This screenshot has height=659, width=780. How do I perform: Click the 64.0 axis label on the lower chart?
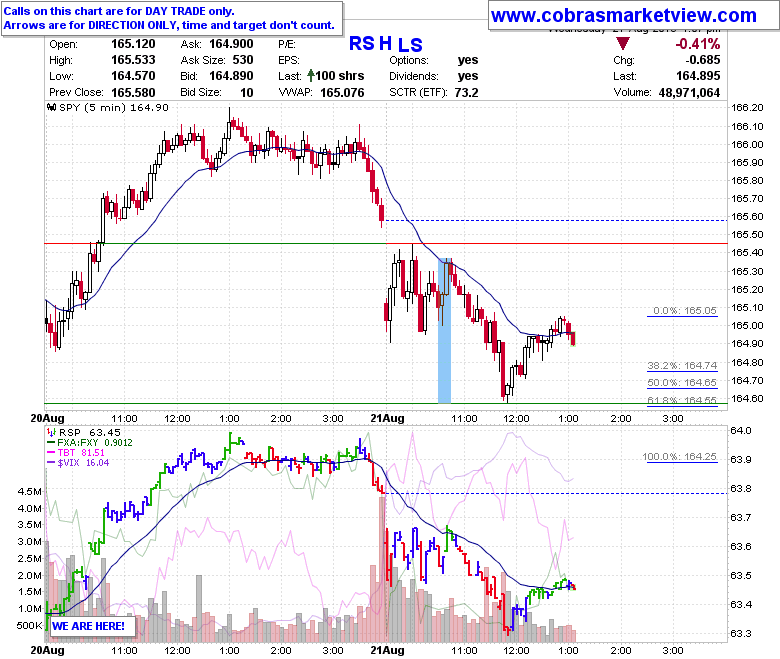click(741, 430)
